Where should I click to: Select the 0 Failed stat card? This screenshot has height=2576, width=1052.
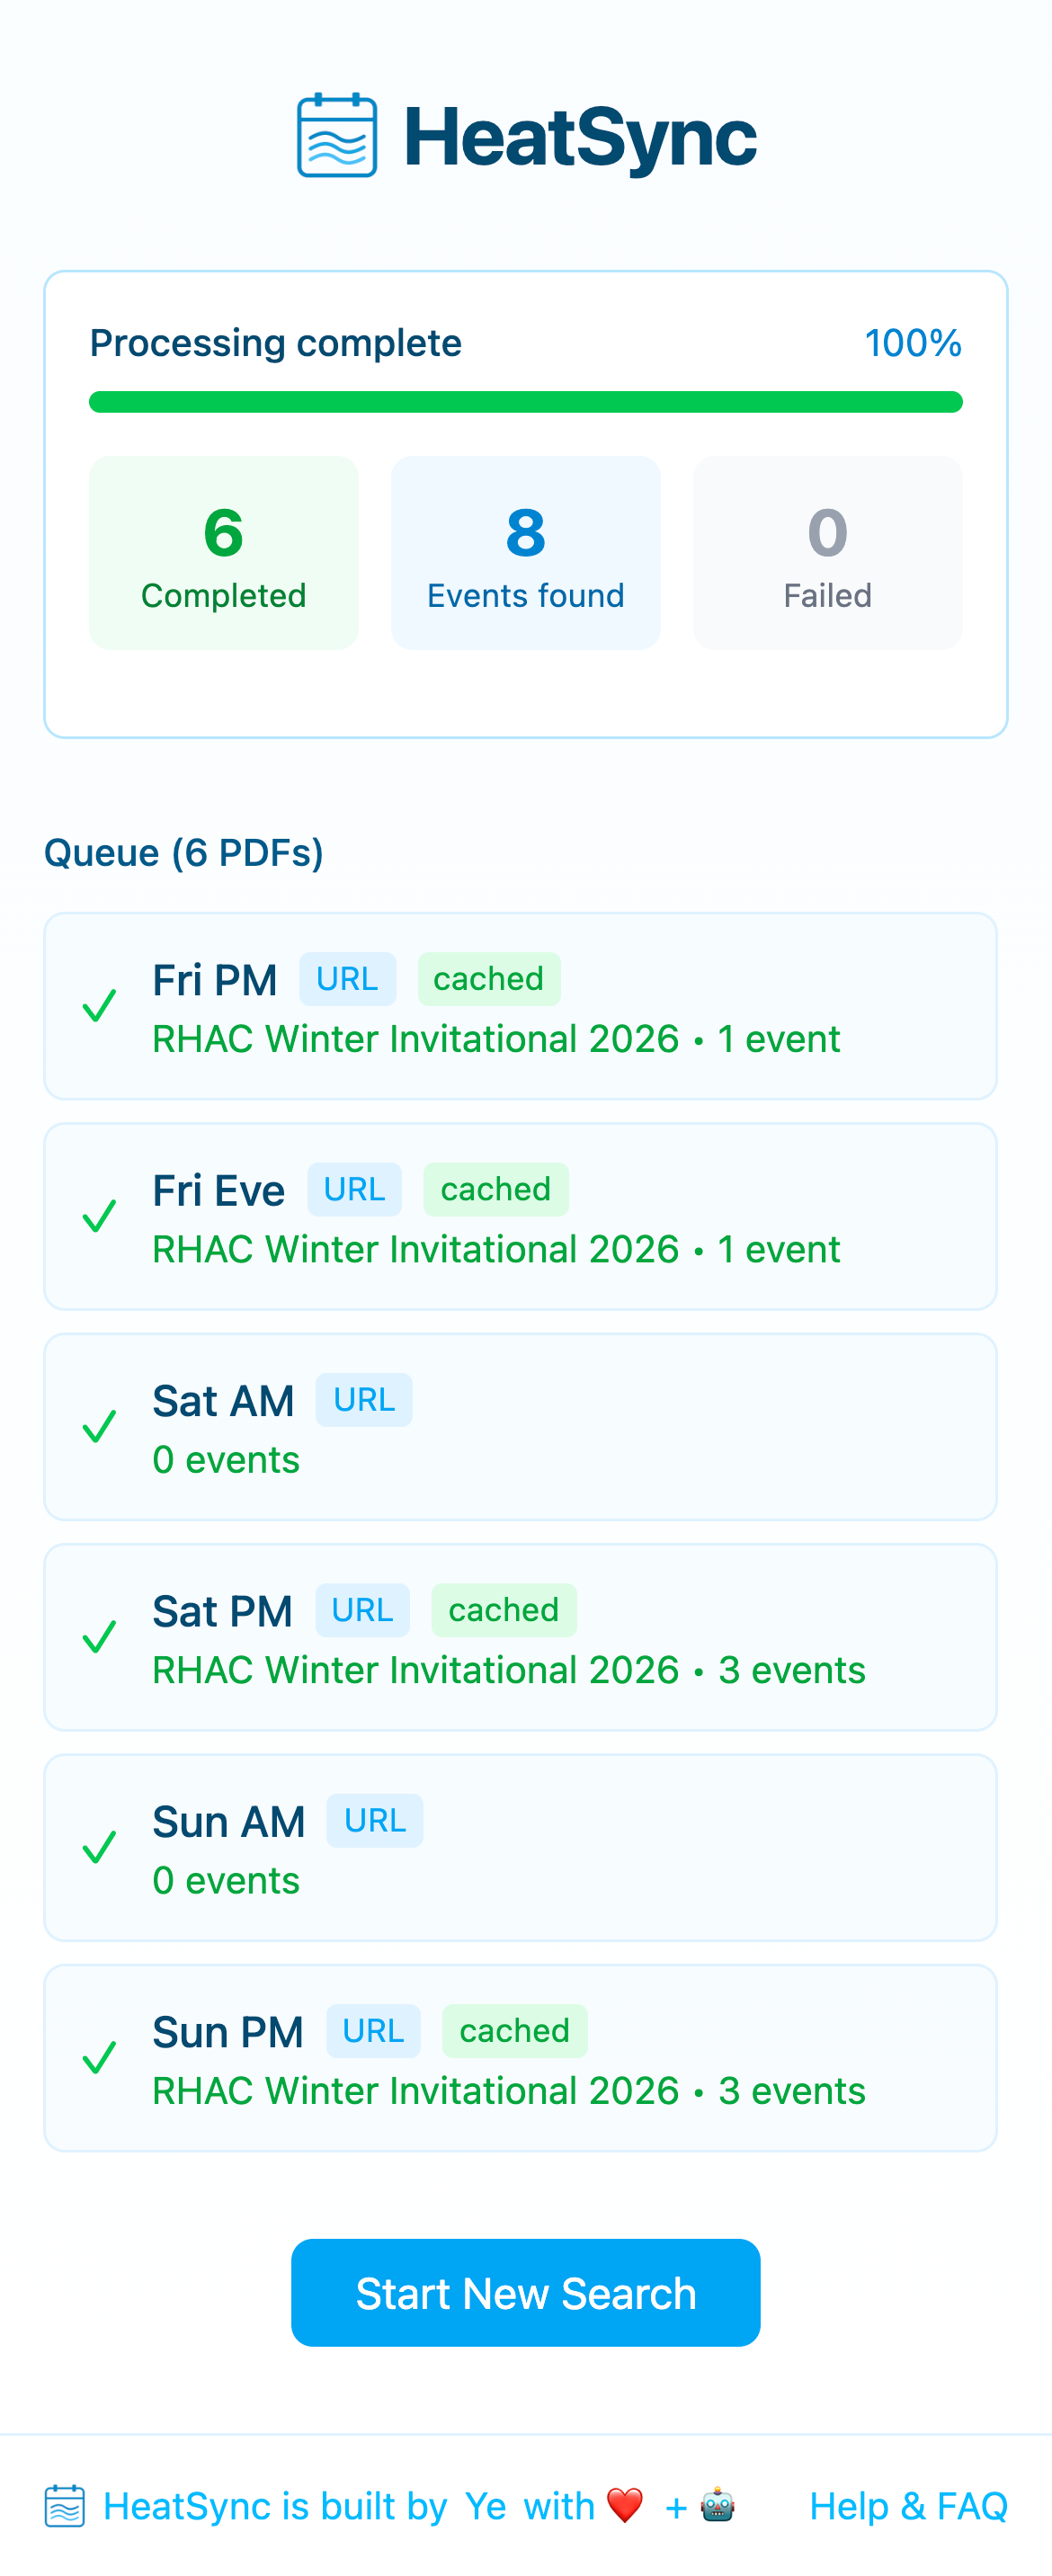point(827,553)
